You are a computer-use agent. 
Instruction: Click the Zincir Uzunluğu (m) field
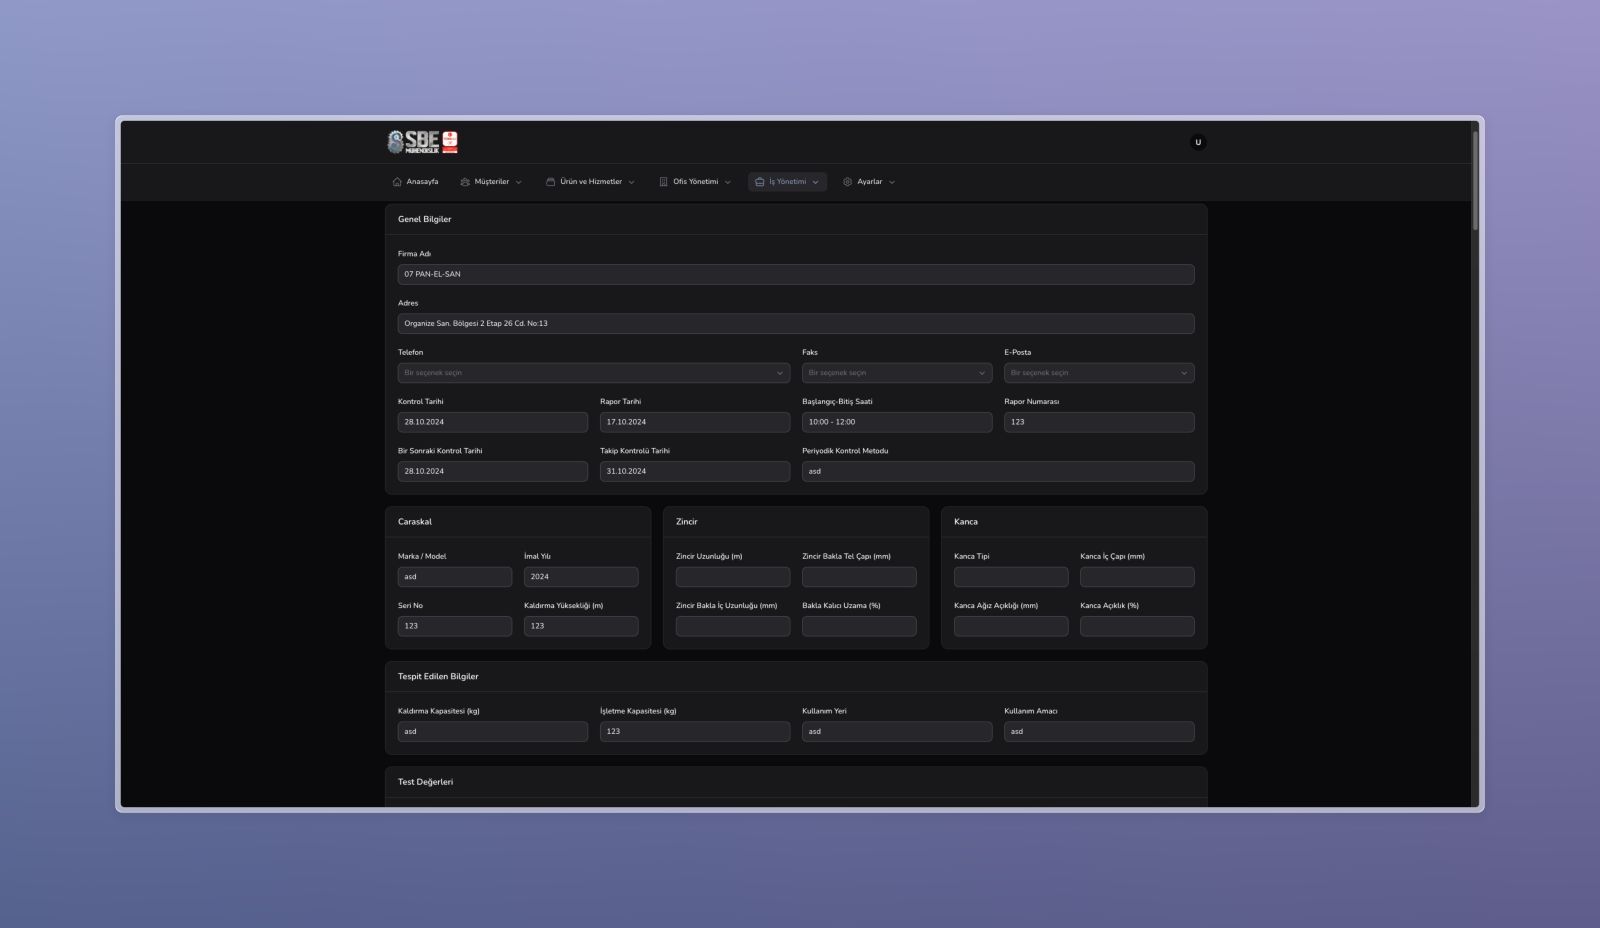click(732, 577)
